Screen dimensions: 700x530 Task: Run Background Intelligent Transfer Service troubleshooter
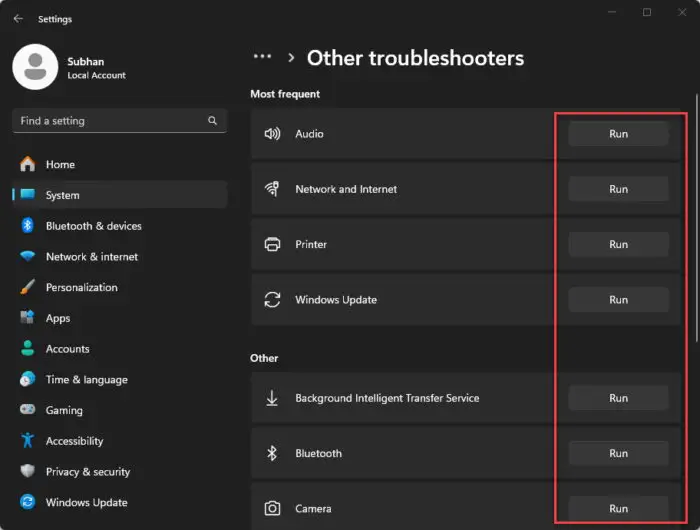618,398
